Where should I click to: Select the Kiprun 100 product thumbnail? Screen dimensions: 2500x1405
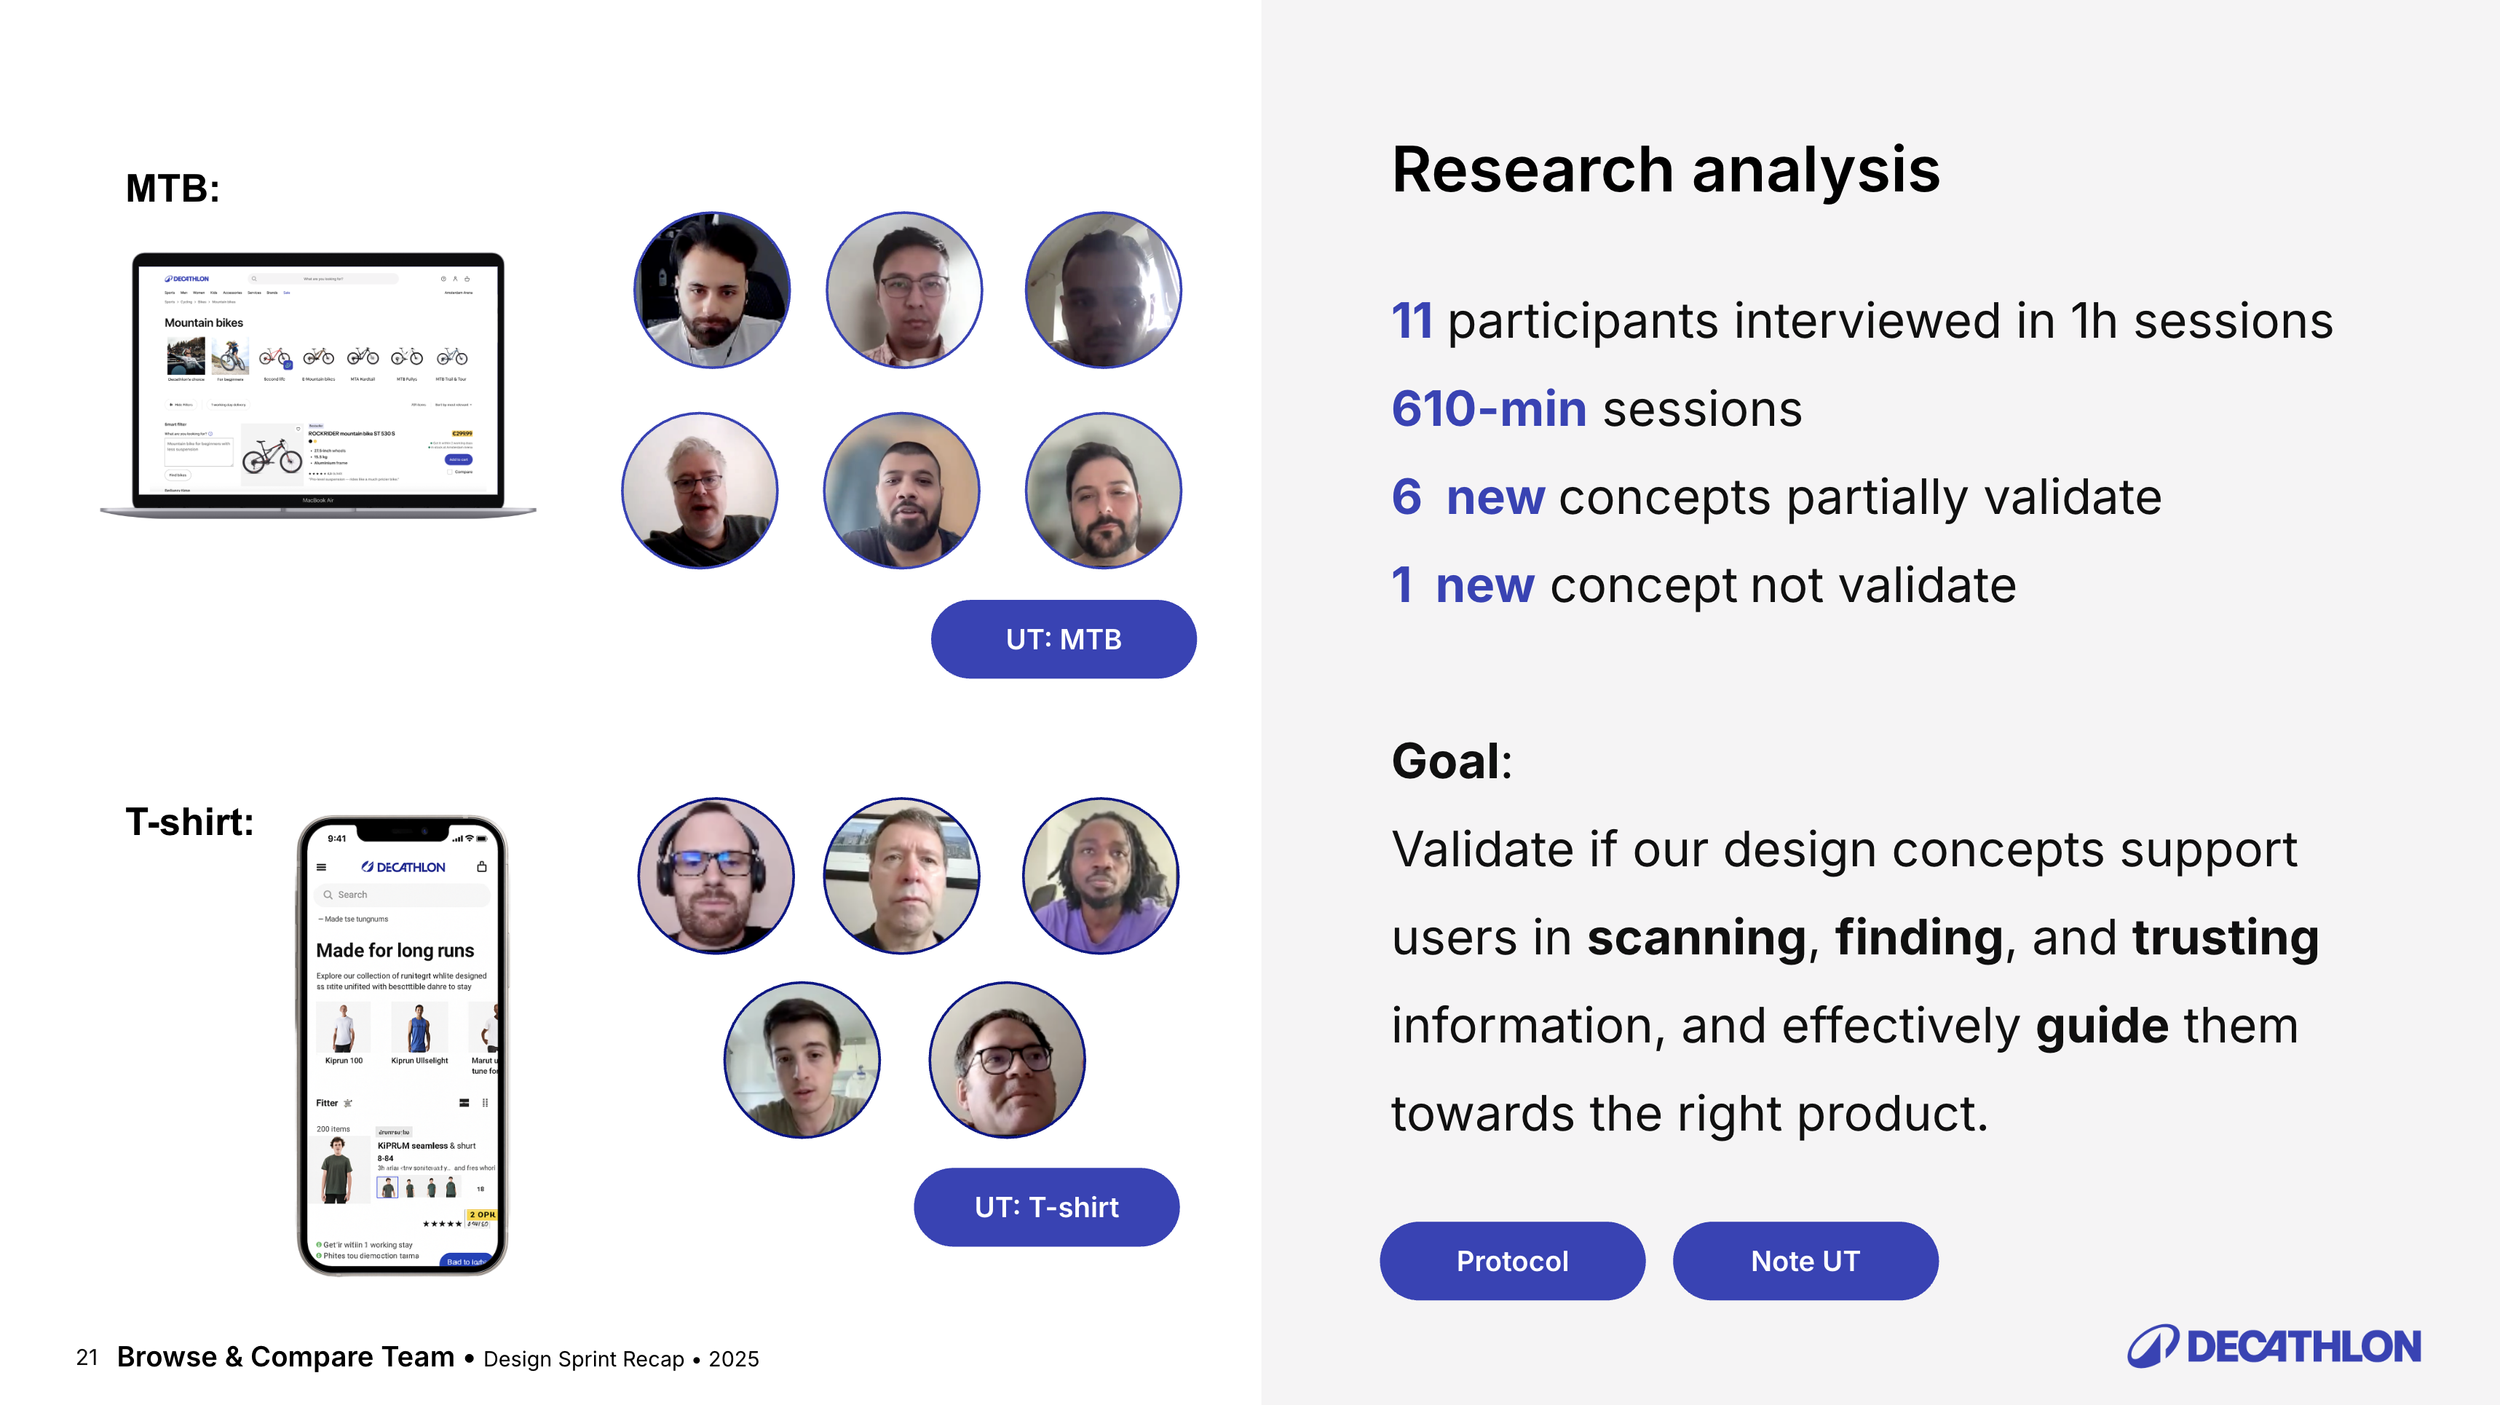343,1027
